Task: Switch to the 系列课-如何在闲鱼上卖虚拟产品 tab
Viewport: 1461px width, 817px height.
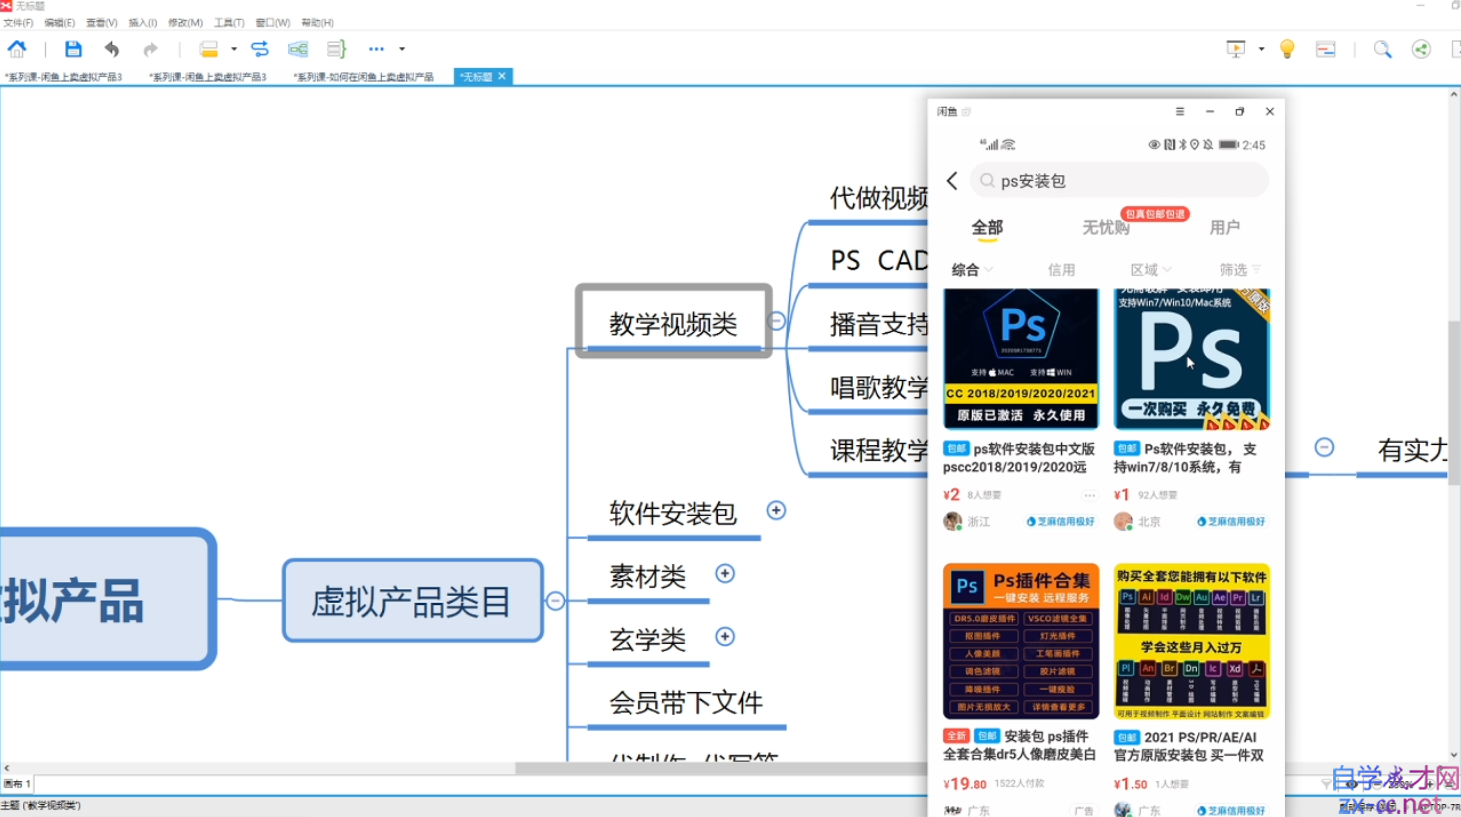Action: [363, 76]
